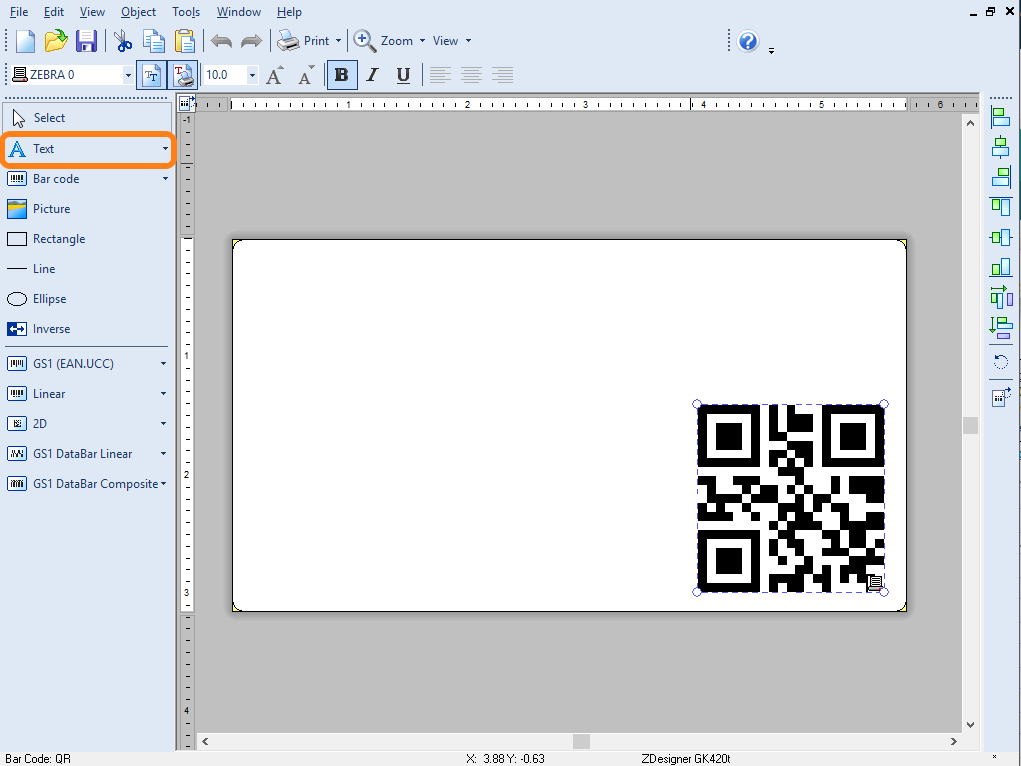Expand the Text tool dropdown arrow

click(x=165, y=149)
